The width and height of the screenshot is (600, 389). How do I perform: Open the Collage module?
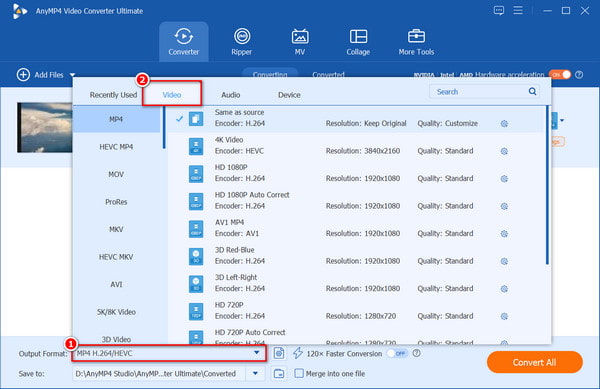pyautogui.click(x=358, y=42)
